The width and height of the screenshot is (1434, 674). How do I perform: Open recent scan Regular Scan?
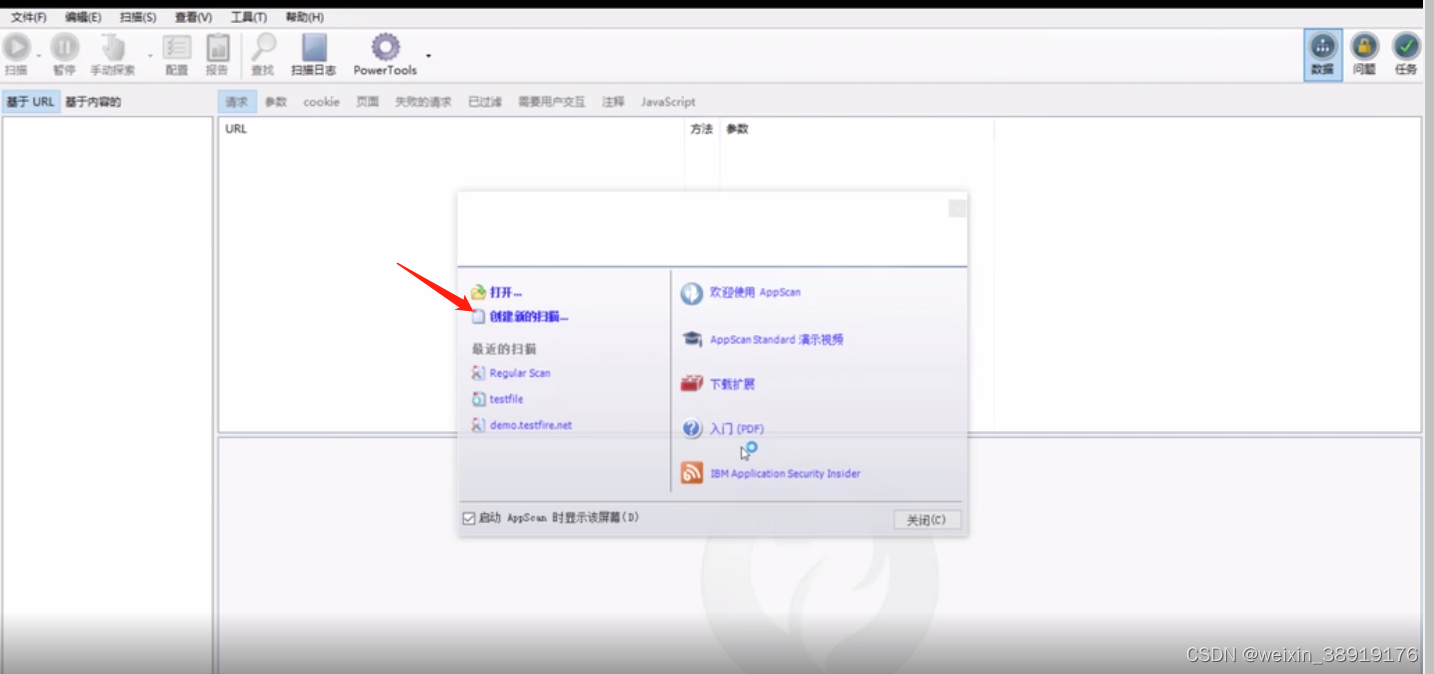point(520,373)
